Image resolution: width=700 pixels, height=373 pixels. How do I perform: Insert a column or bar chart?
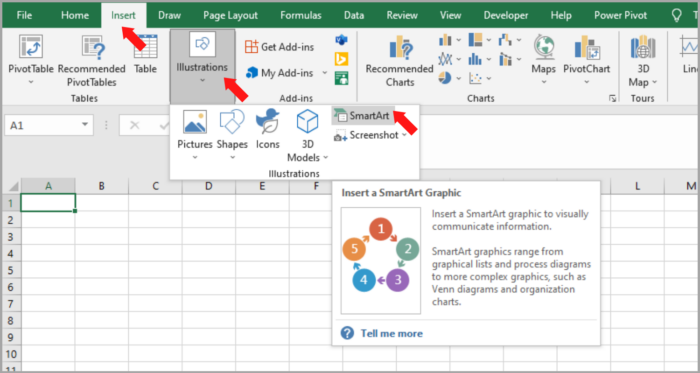445,40
